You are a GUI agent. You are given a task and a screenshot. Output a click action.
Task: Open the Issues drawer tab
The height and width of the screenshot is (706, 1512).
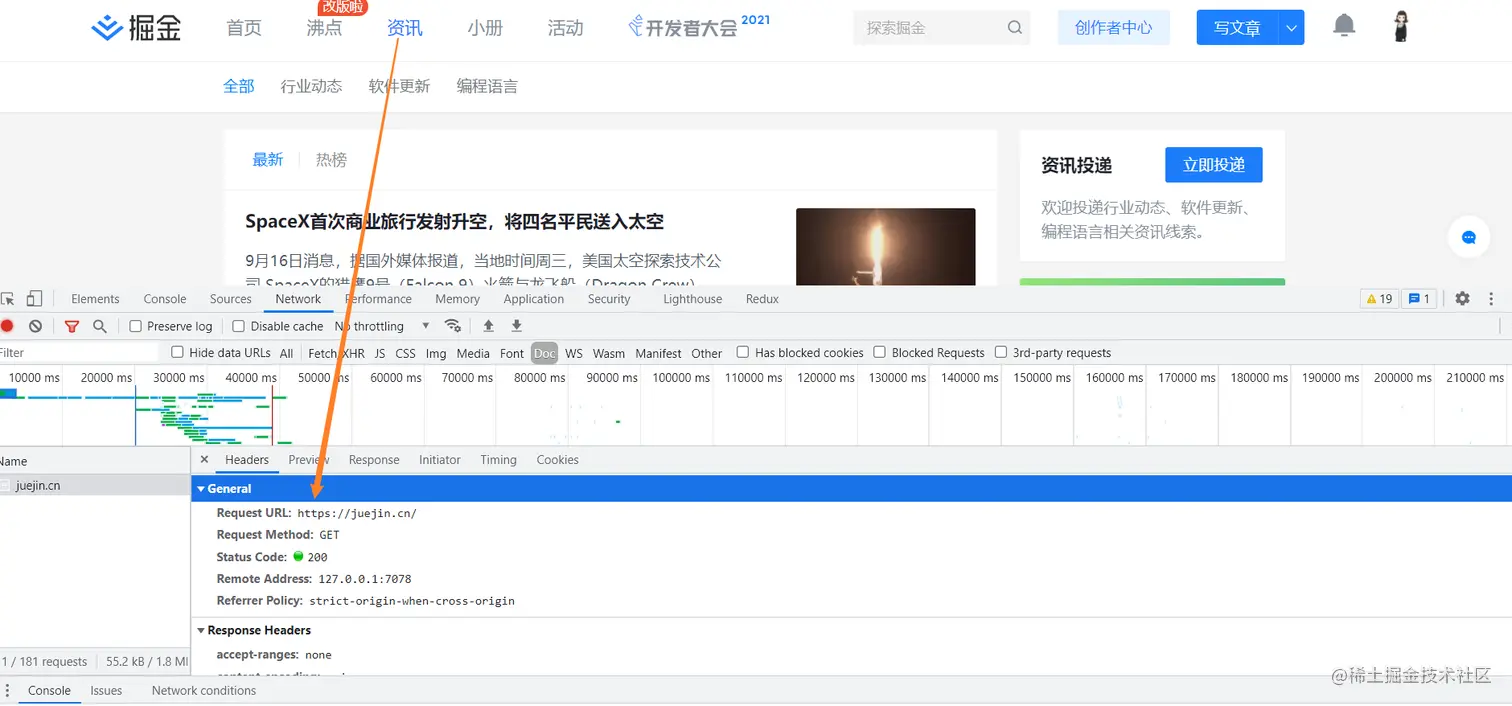[x=106, y=691]
